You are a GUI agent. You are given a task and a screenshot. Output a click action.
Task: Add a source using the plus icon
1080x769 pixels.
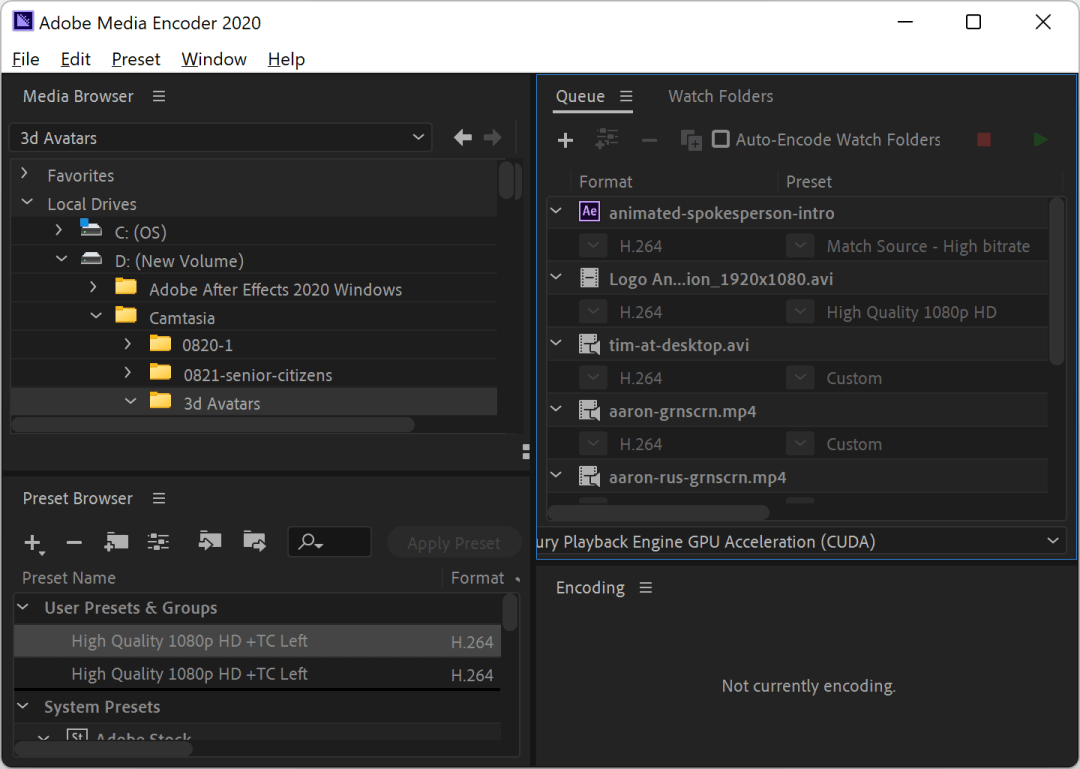(565, 140)
